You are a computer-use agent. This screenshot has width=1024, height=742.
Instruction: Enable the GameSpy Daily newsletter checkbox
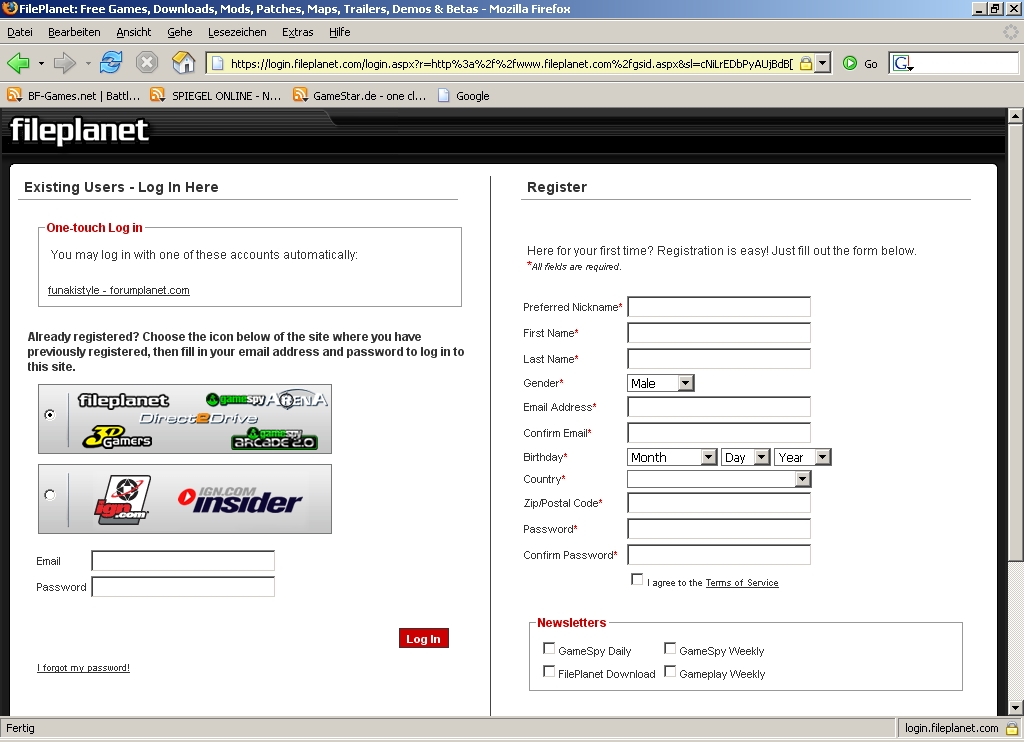[549, 649]
